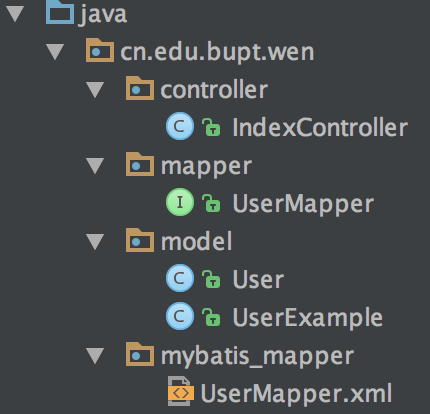Select IndexController in the project tree

point(320,127)
